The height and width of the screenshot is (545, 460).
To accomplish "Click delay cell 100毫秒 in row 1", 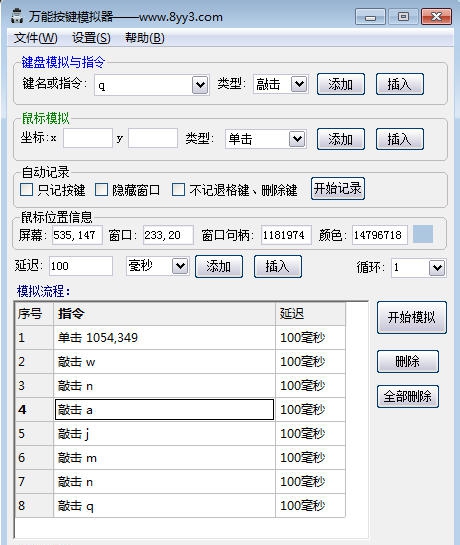I will (x=310, y=338).
